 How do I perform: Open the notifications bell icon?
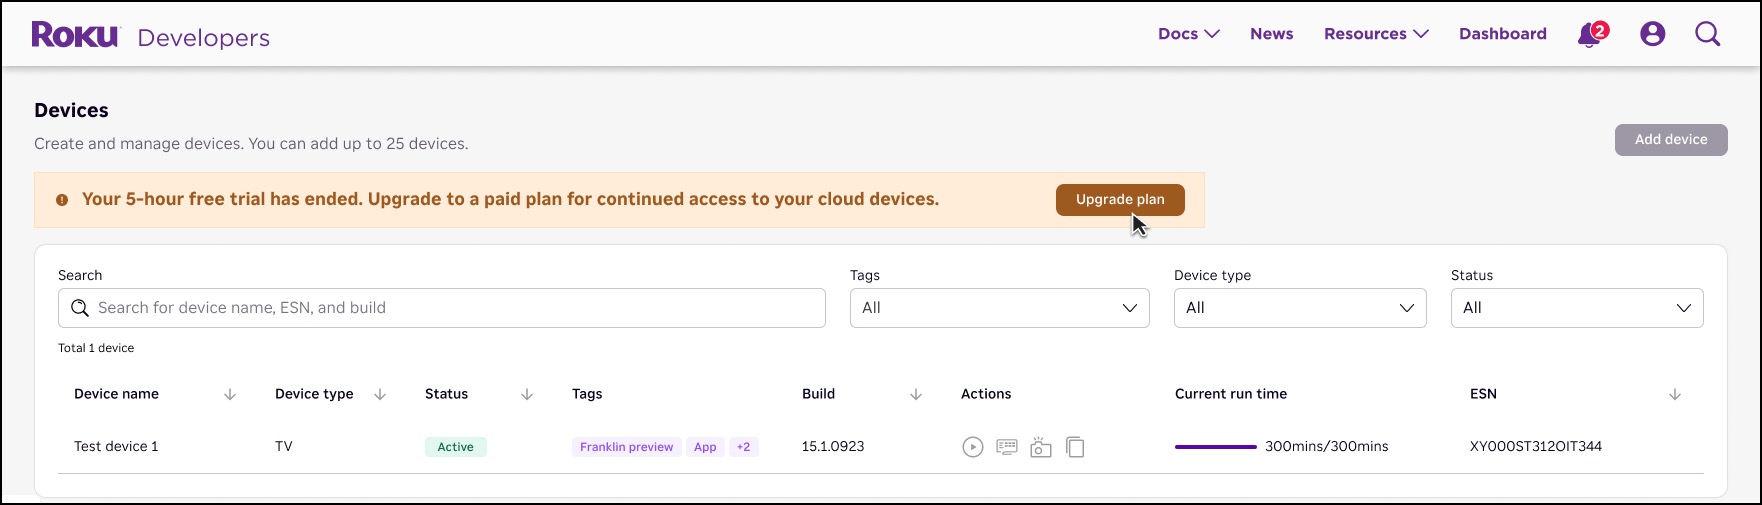1590,35
